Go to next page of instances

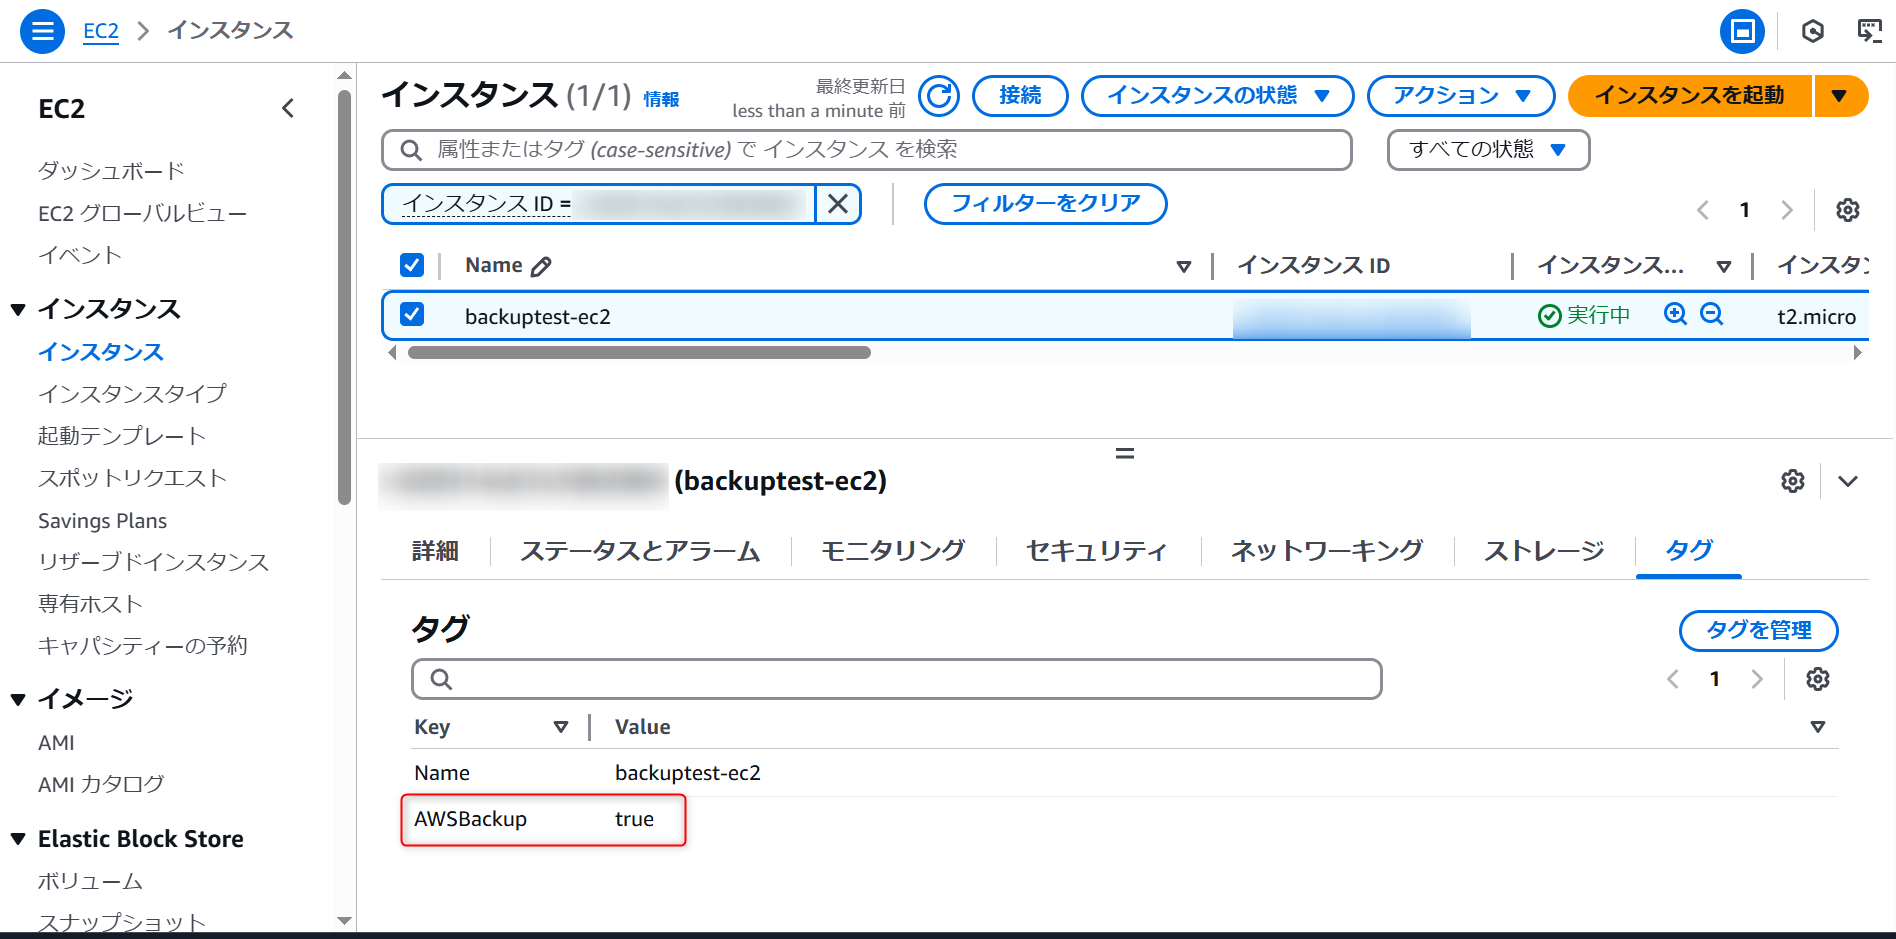coord(1787,210)
